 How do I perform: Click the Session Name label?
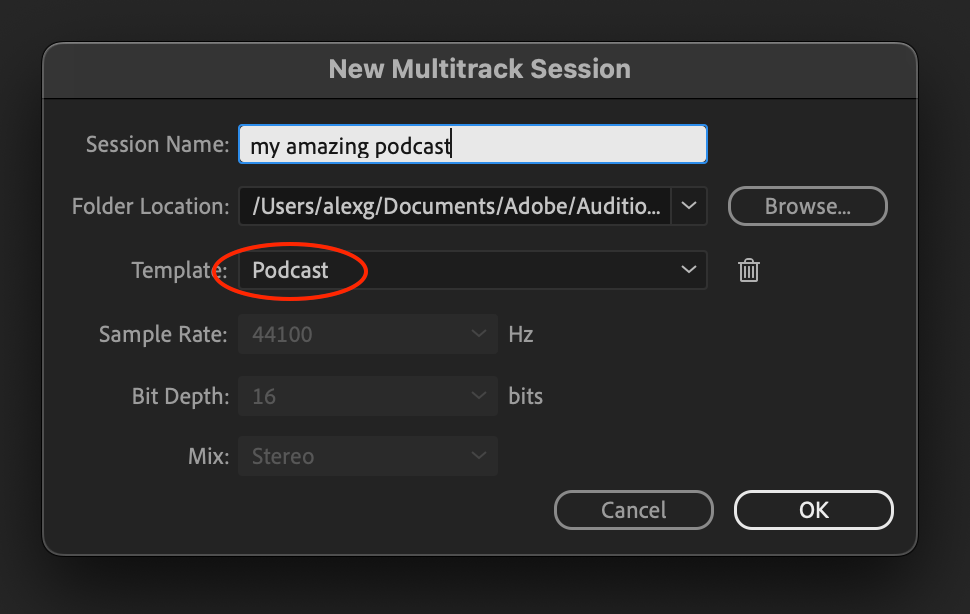[x=157, y=145]
